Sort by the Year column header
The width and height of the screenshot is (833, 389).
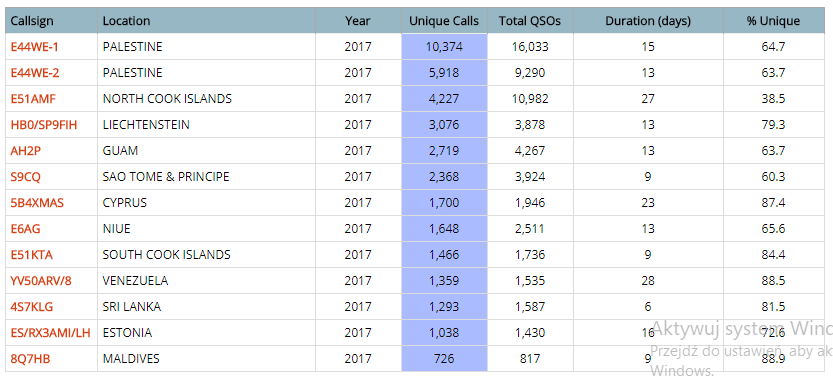(358, 21)
